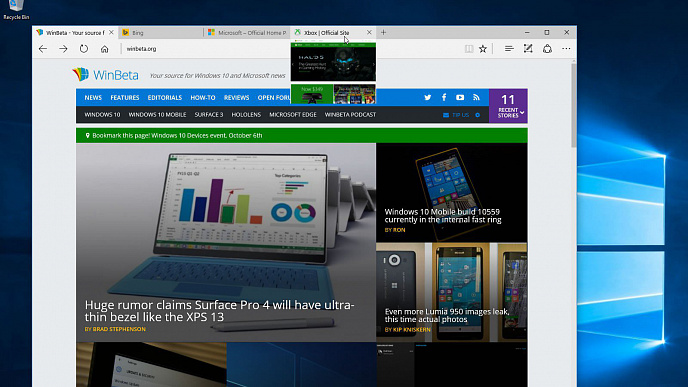Open the More actions ellipsis menu
The image size is (688, 387).
[x=566, y=49]
